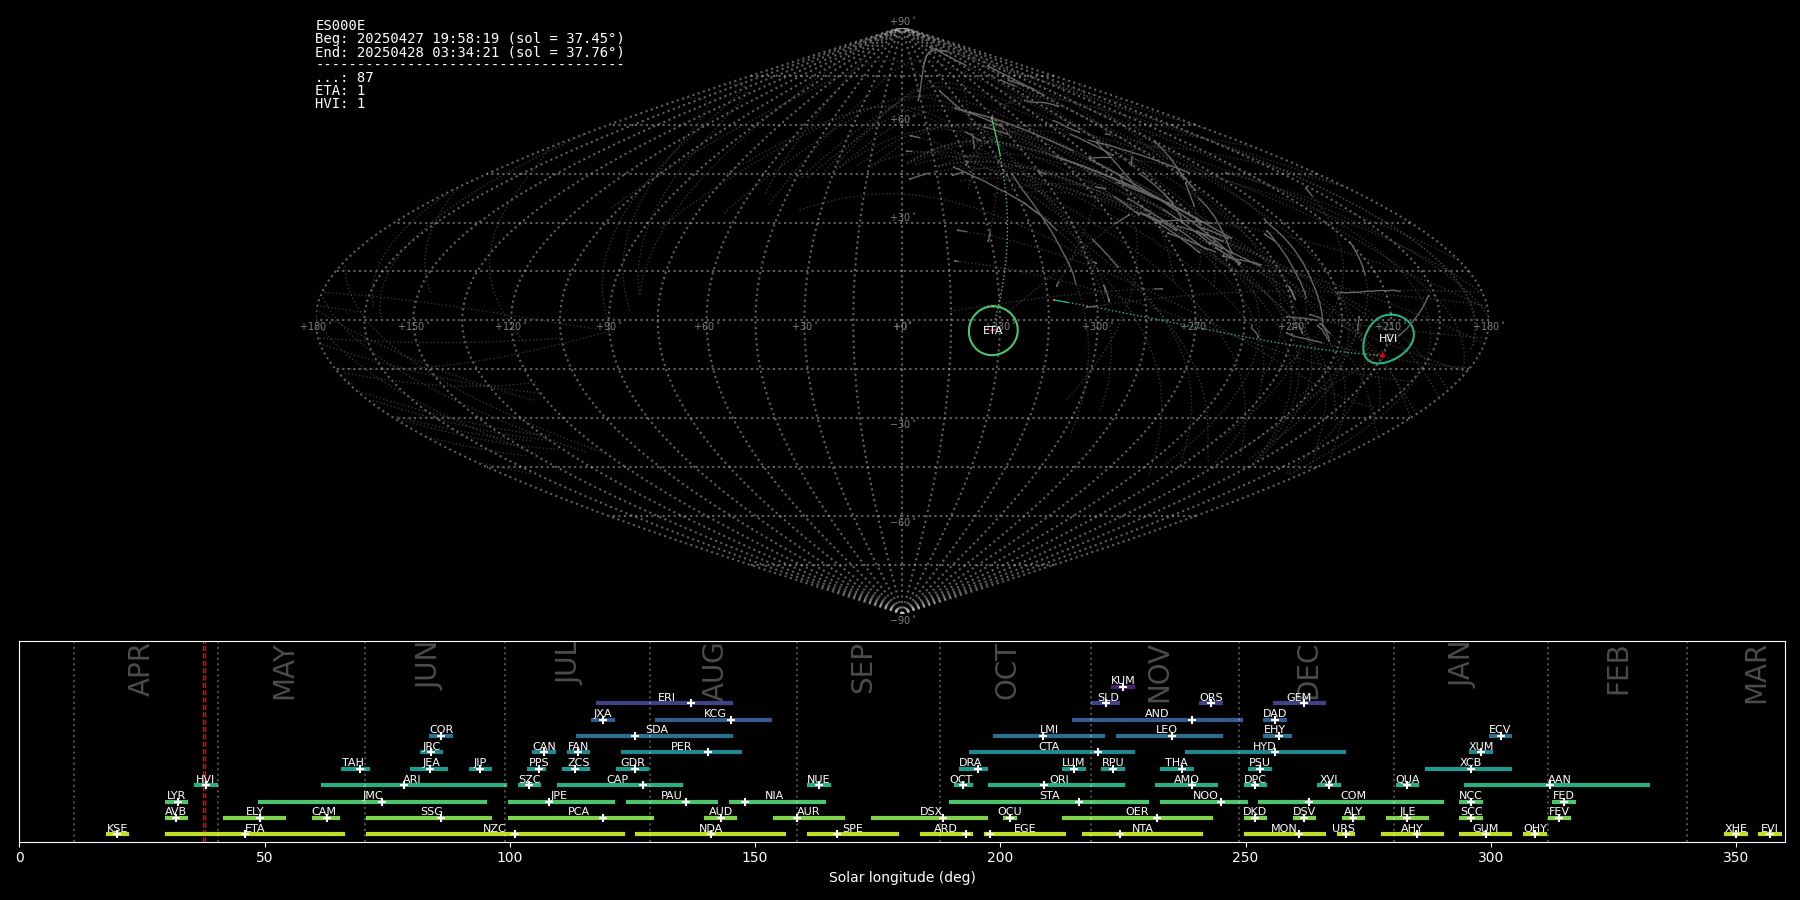The height and width of the screenshot is (900, 1800).
Task: Select the ORI shower label in timeline
Action: [x=1059, y=780]
